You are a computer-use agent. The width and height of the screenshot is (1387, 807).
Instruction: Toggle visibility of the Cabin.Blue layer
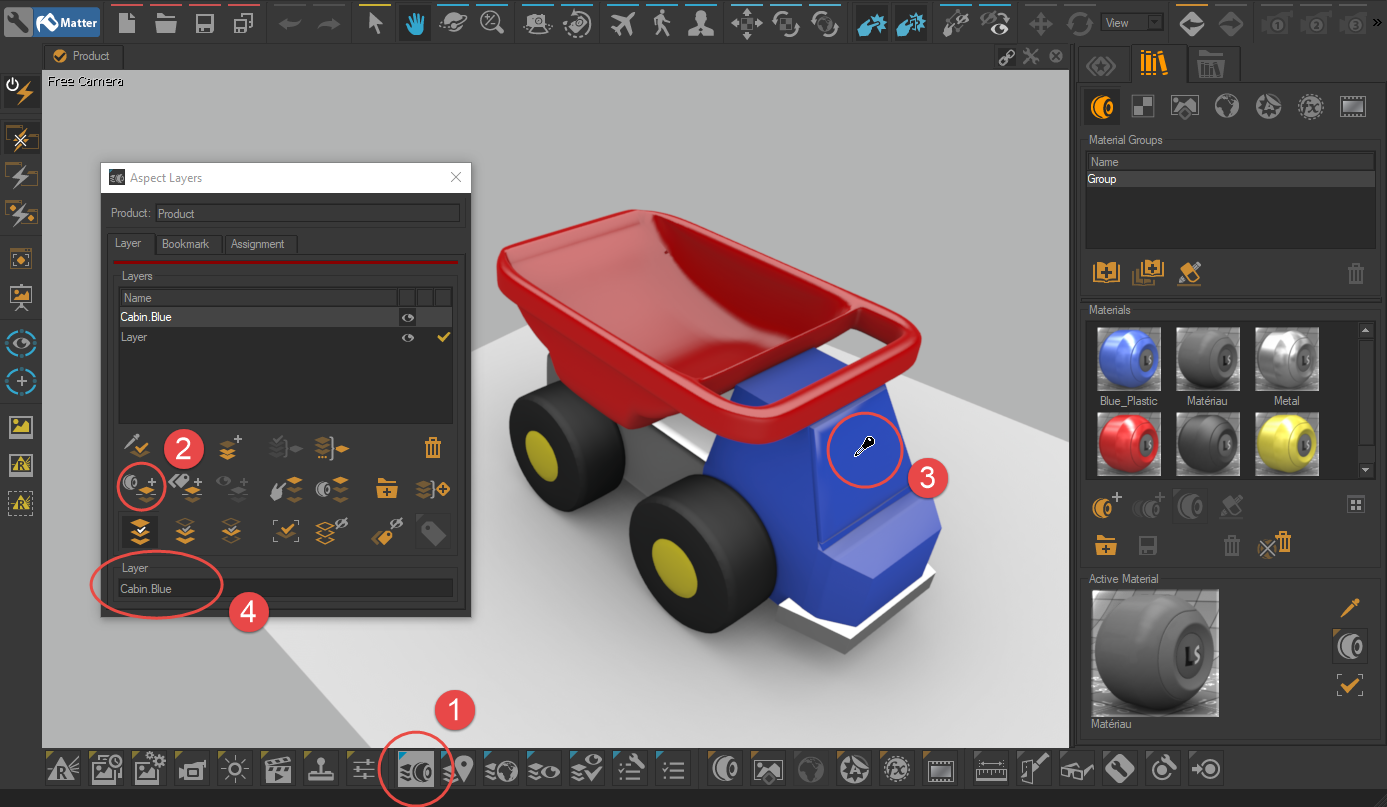408,317
